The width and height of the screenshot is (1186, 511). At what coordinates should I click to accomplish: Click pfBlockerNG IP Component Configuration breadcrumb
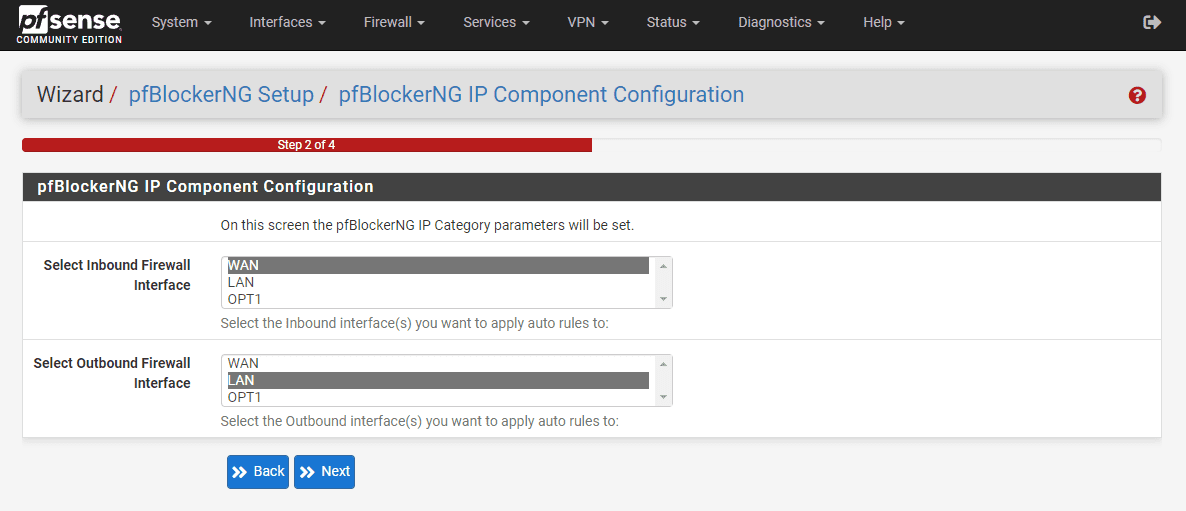(541, 95)
